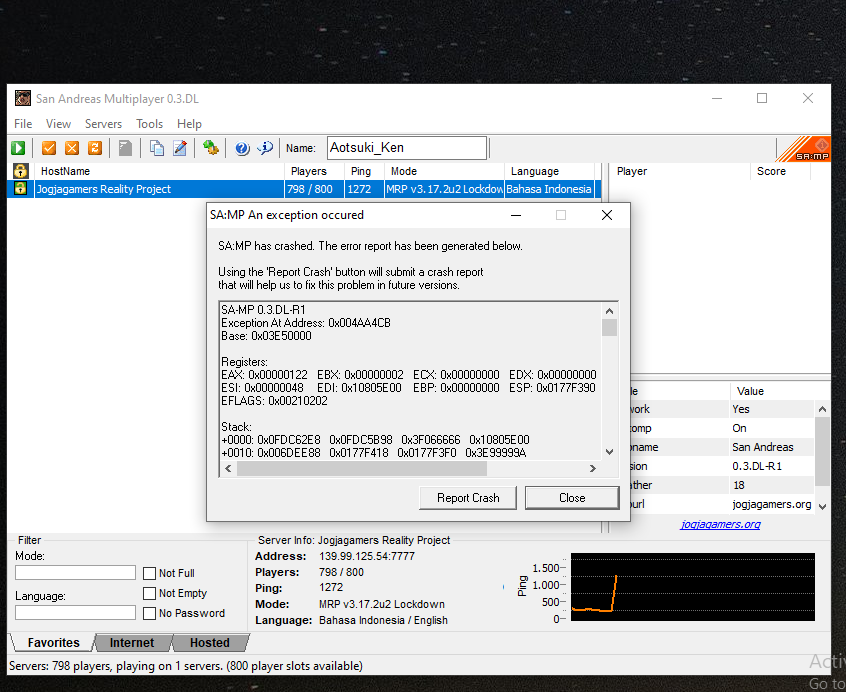Click the ping graph area
The image size is (846, 692).
[x=693, y=587]
